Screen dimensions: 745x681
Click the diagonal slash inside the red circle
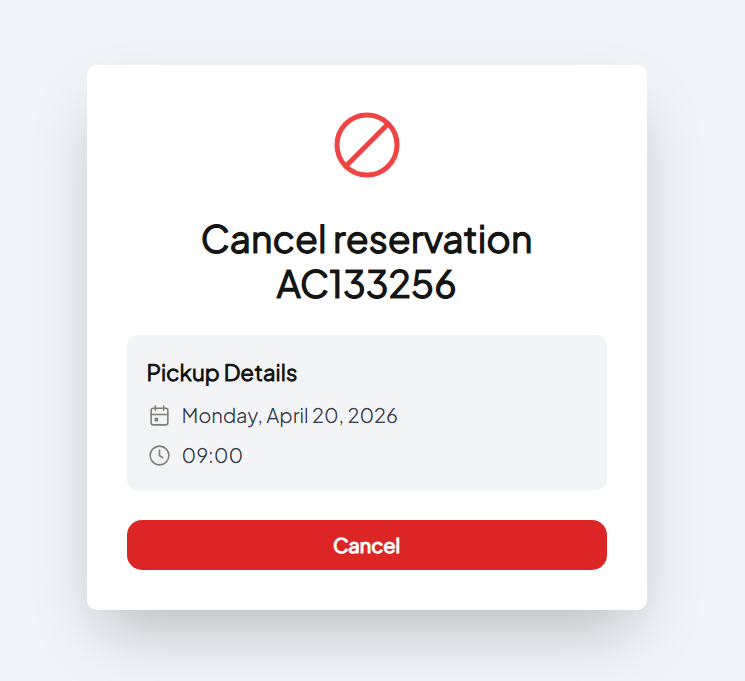pyautogui.click(x=367, y=145)
